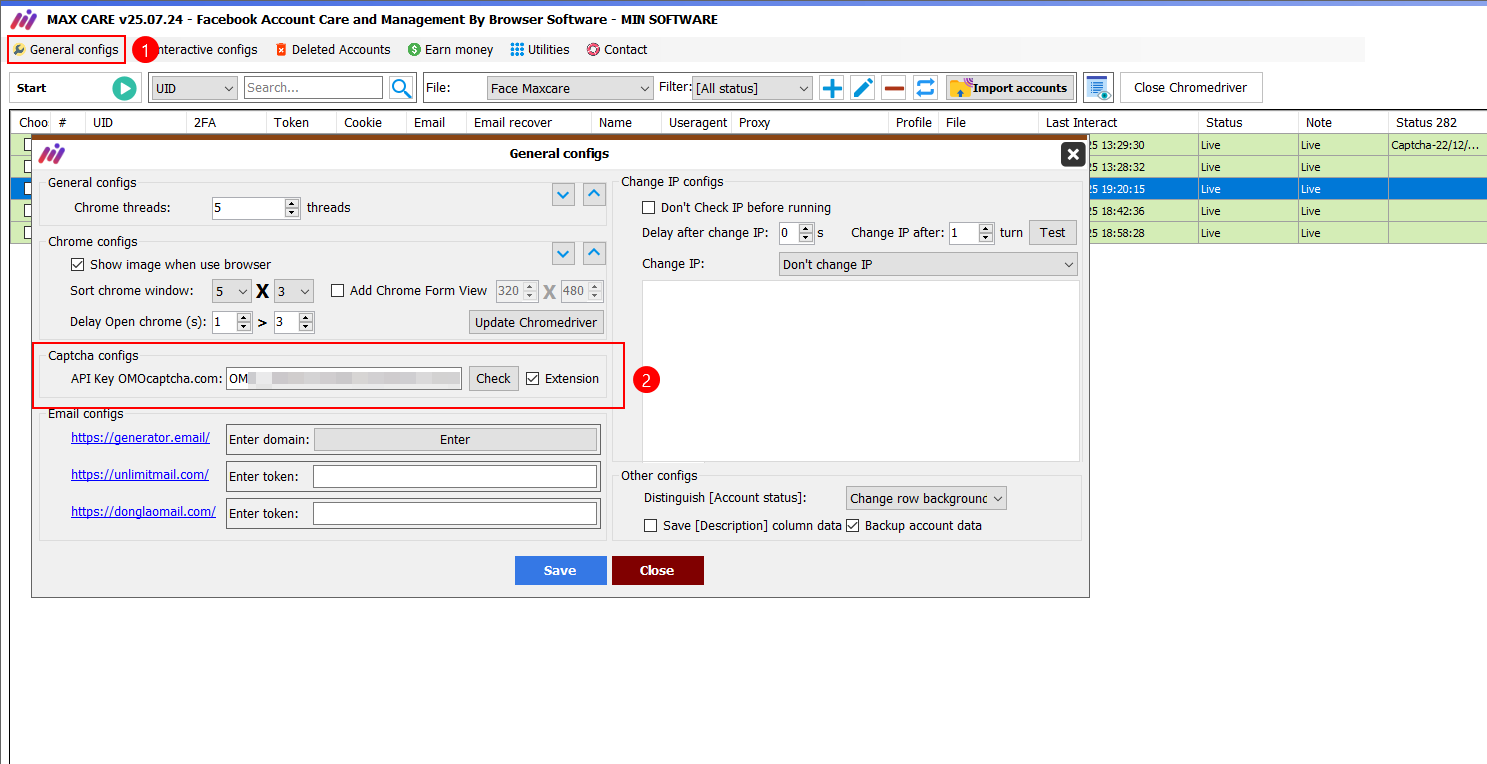1487x764 pixels.
Task: Click the Save button
Action: point(561,570)
